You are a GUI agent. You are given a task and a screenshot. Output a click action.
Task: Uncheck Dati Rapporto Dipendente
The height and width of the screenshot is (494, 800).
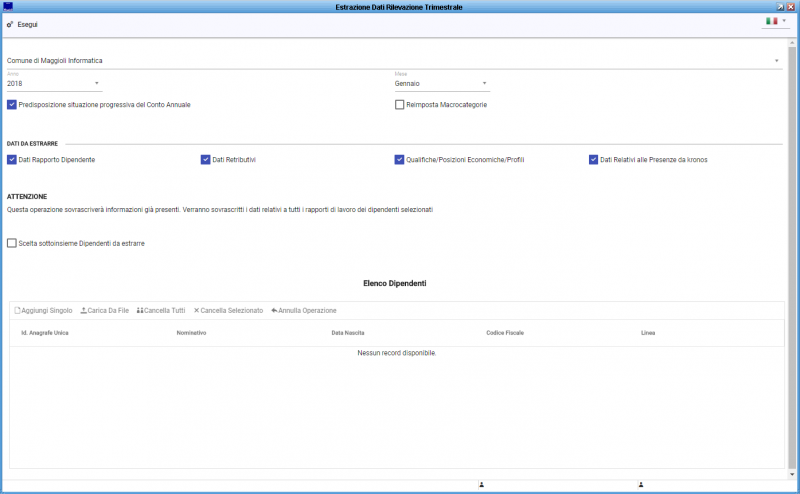[12, 160]
